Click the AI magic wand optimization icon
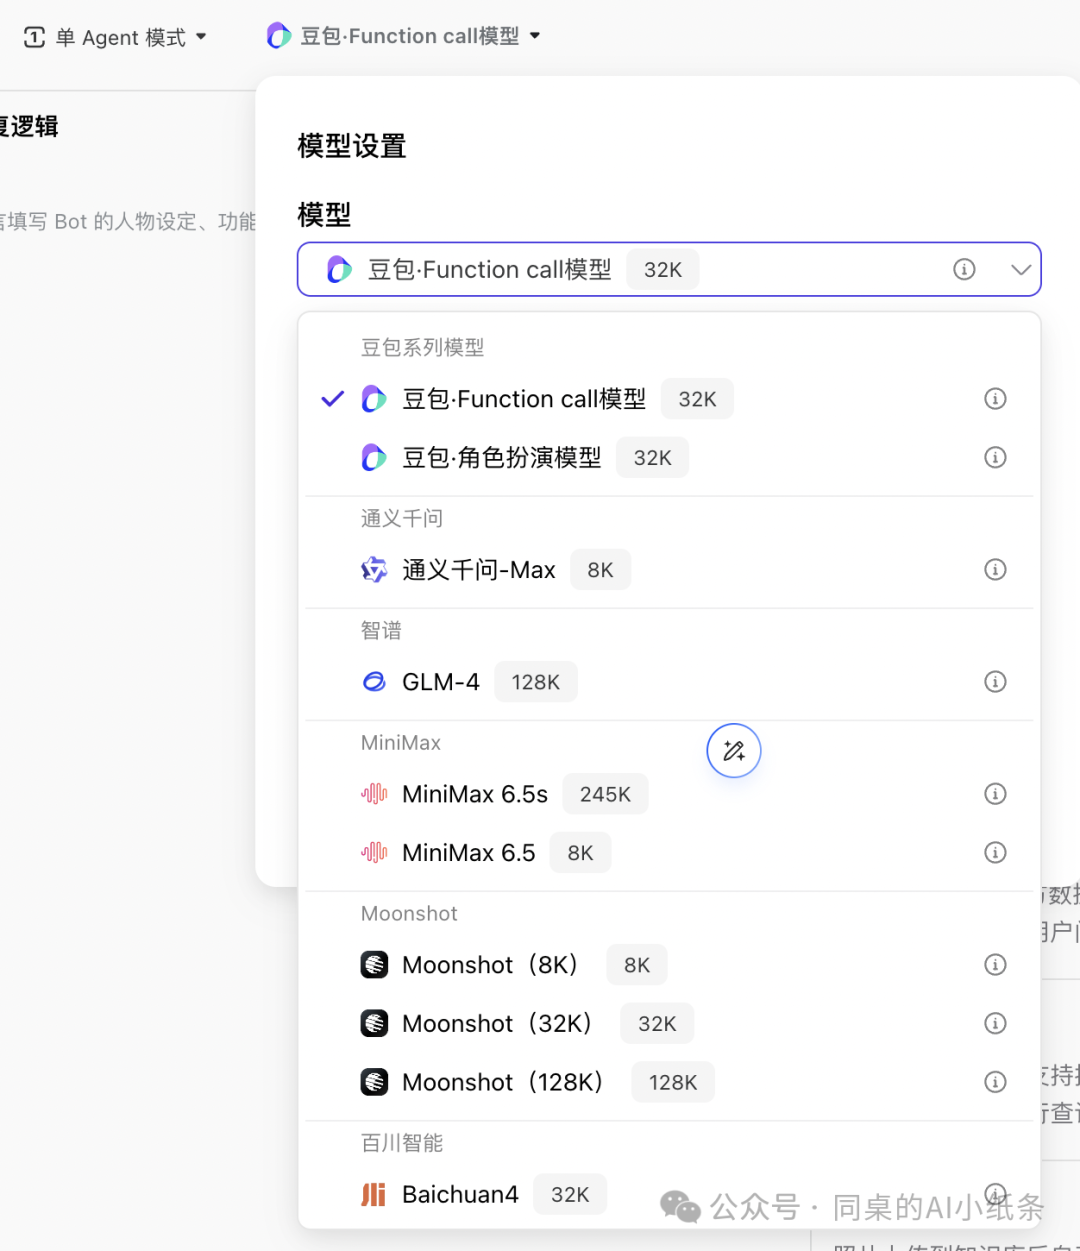1080x1251 pixels. tap(733, 750)
